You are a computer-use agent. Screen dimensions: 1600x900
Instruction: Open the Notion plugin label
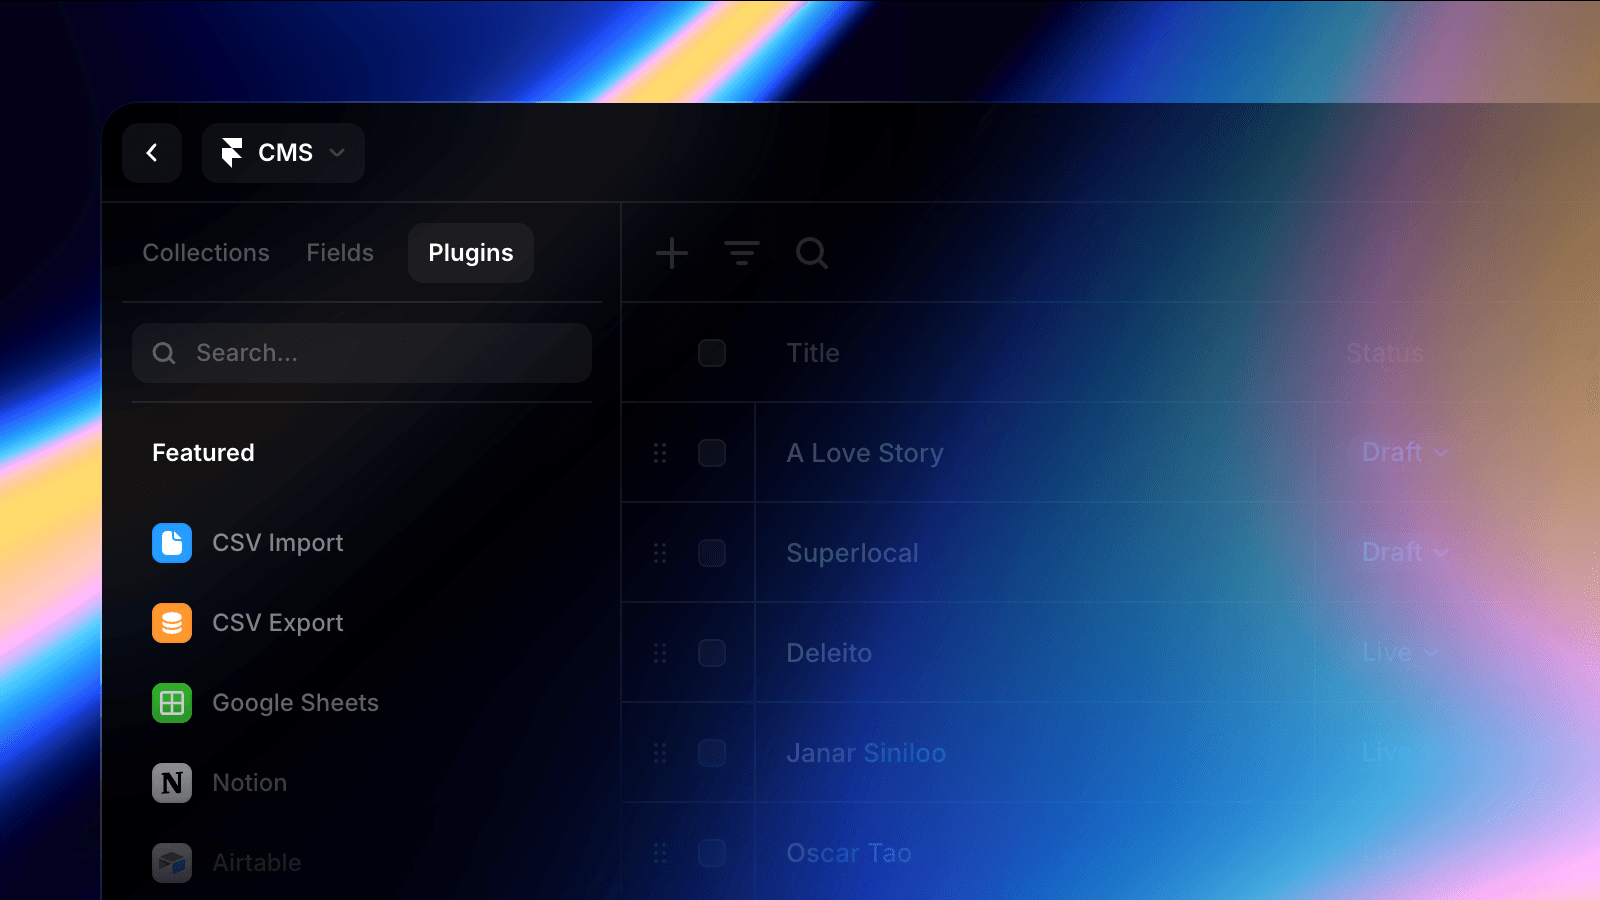point(250,783)
